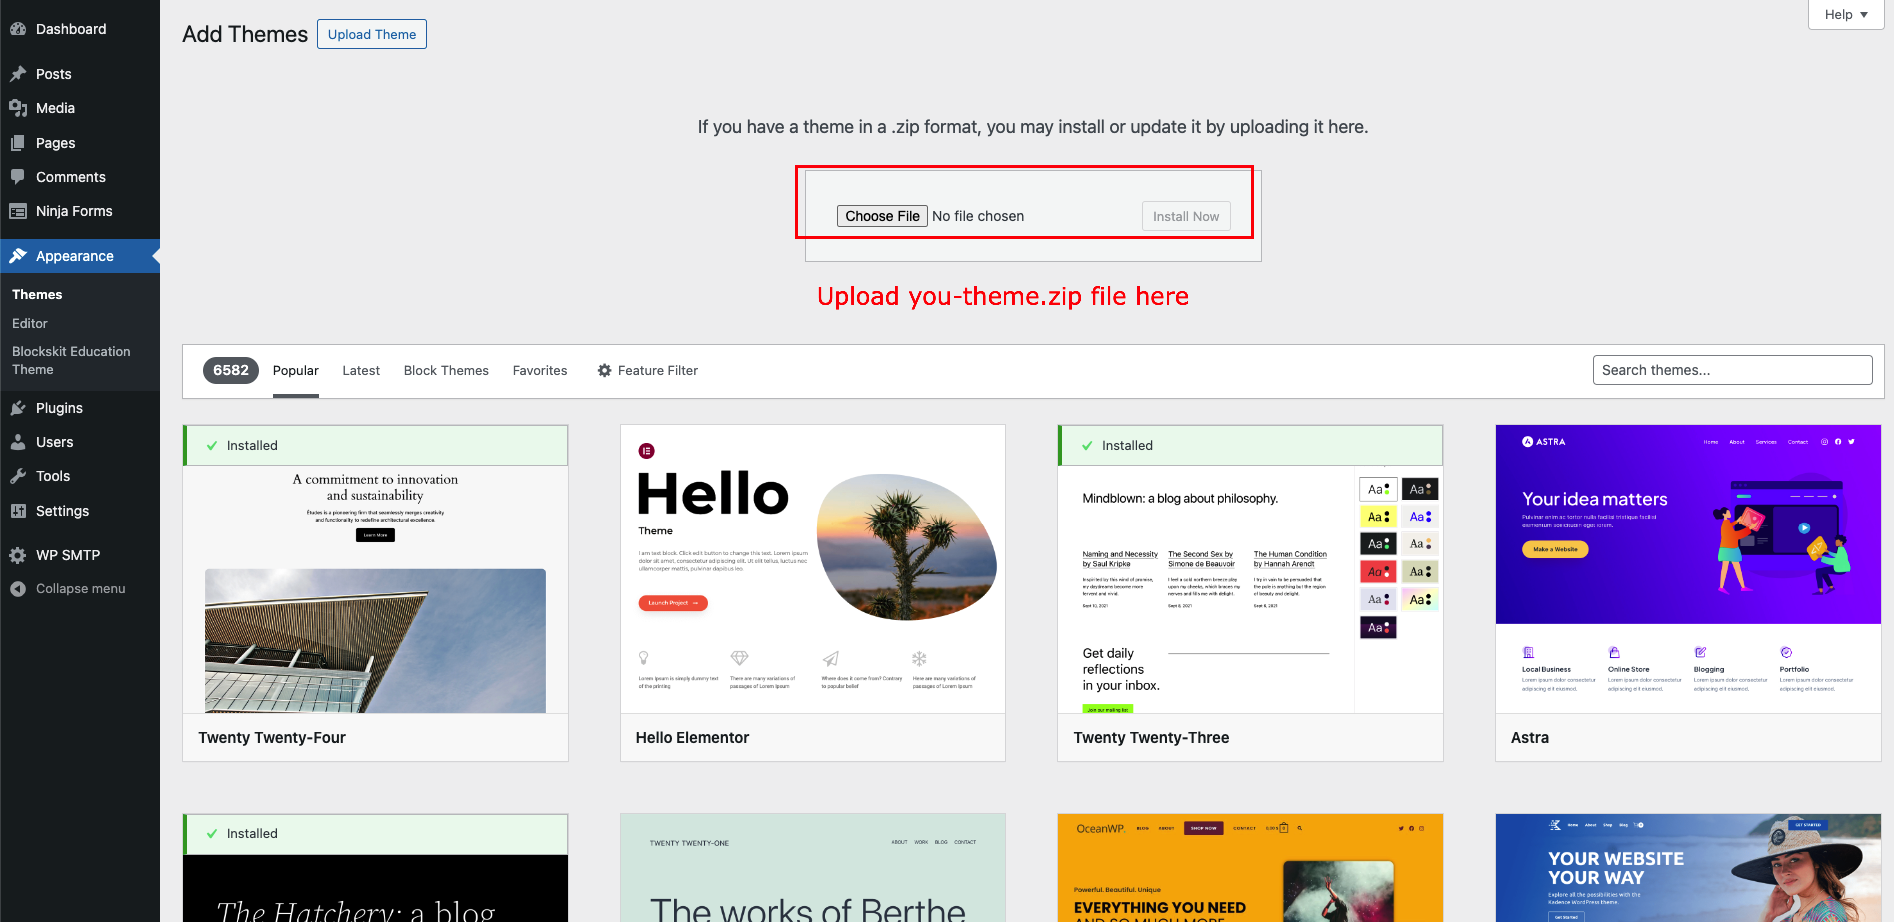
Task: Open the OceanWP theme thumbnail
Action: pos(1250,868)
